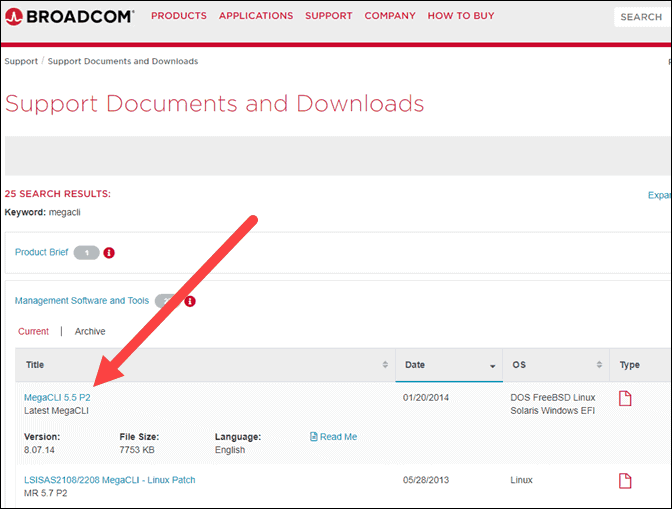Screen dimensions: 672x509
Task: Click the Product Brief count badge
Action: [x=87, y=253]
